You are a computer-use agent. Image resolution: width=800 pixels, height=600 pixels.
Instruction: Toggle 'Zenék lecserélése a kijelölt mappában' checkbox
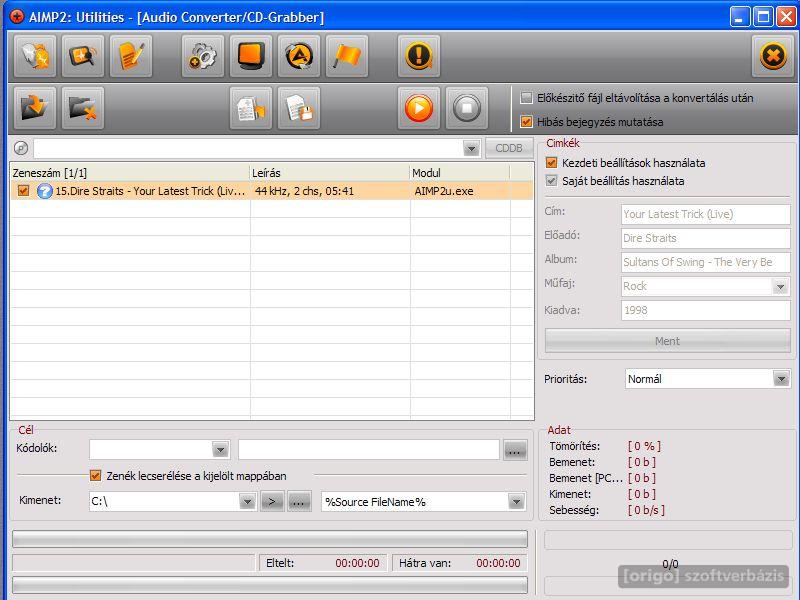click(95, 476)
